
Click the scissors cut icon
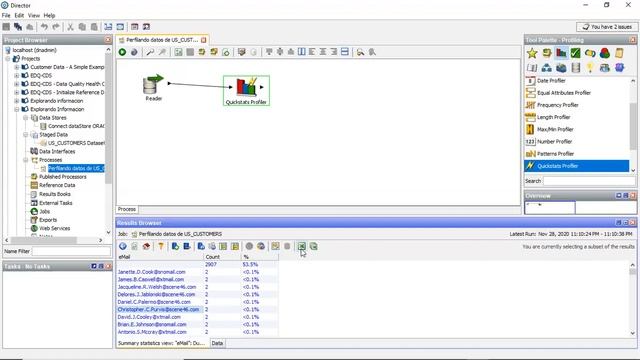coord(70,27)
